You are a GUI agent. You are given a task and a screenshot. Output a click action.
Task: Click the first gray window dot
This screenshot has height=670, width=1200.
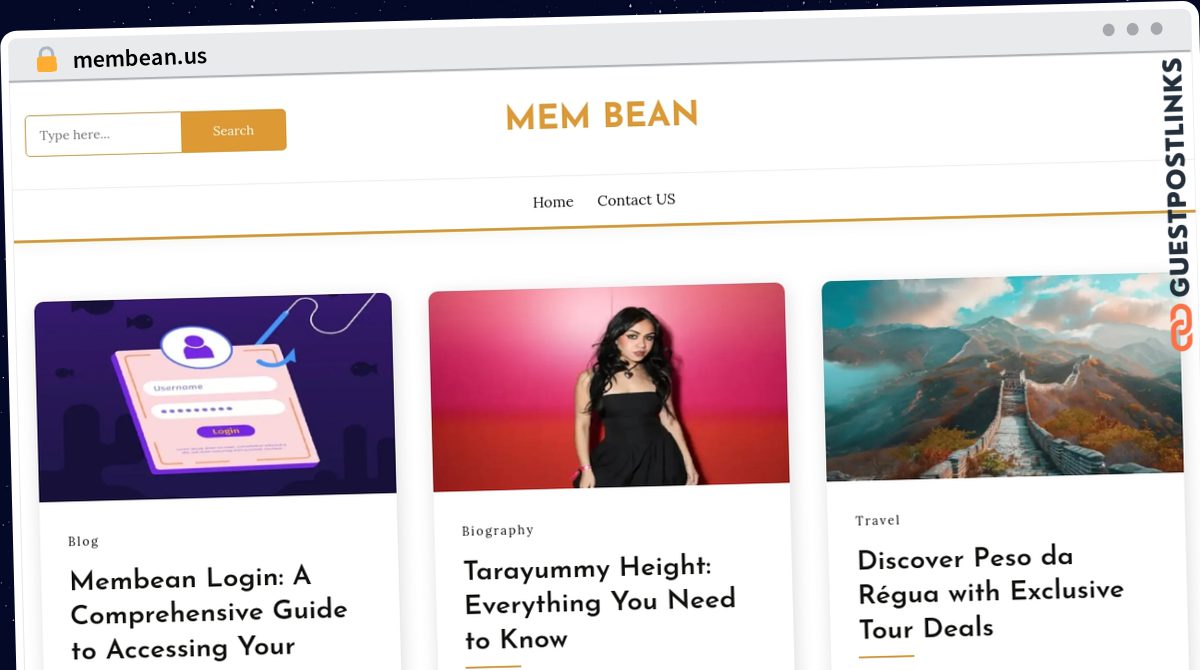1108,30
